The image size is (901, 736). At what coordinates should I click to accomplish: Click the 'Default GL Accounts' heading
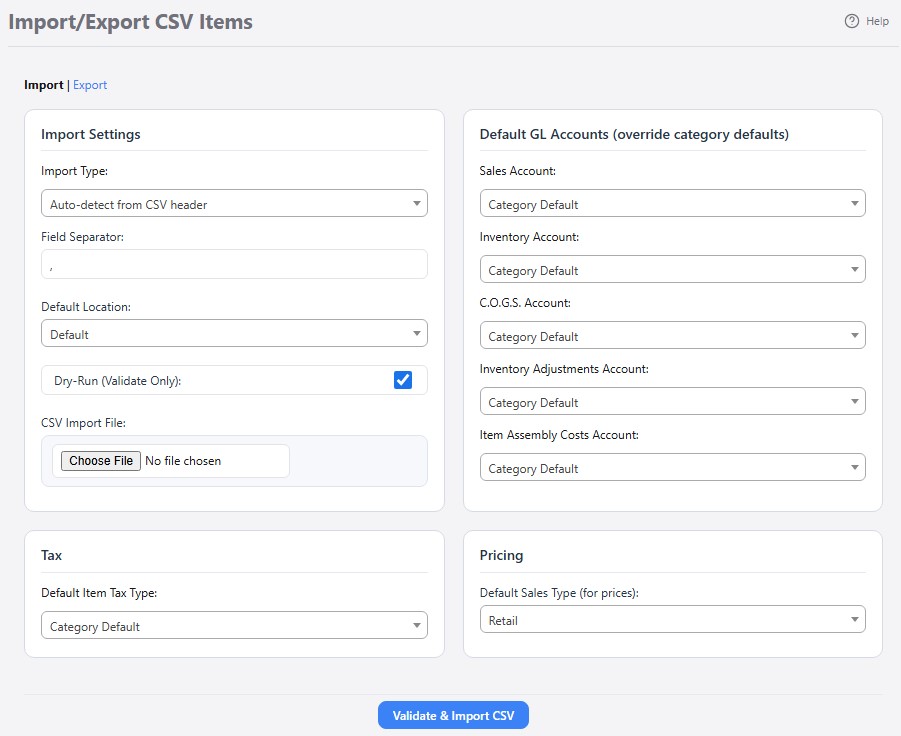pyautogui.click(x=634, y=134)
